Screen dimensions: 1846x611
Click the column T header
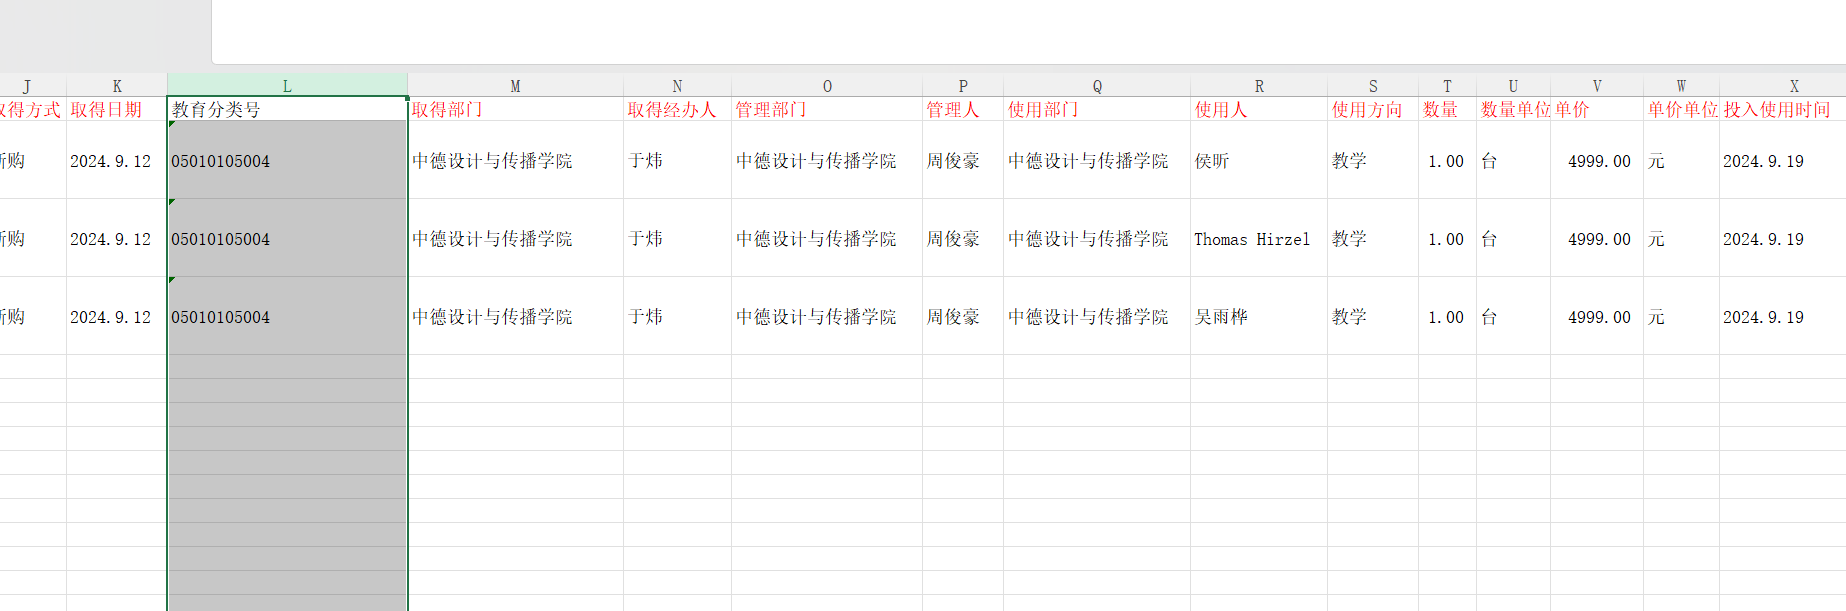(1446, 86)
